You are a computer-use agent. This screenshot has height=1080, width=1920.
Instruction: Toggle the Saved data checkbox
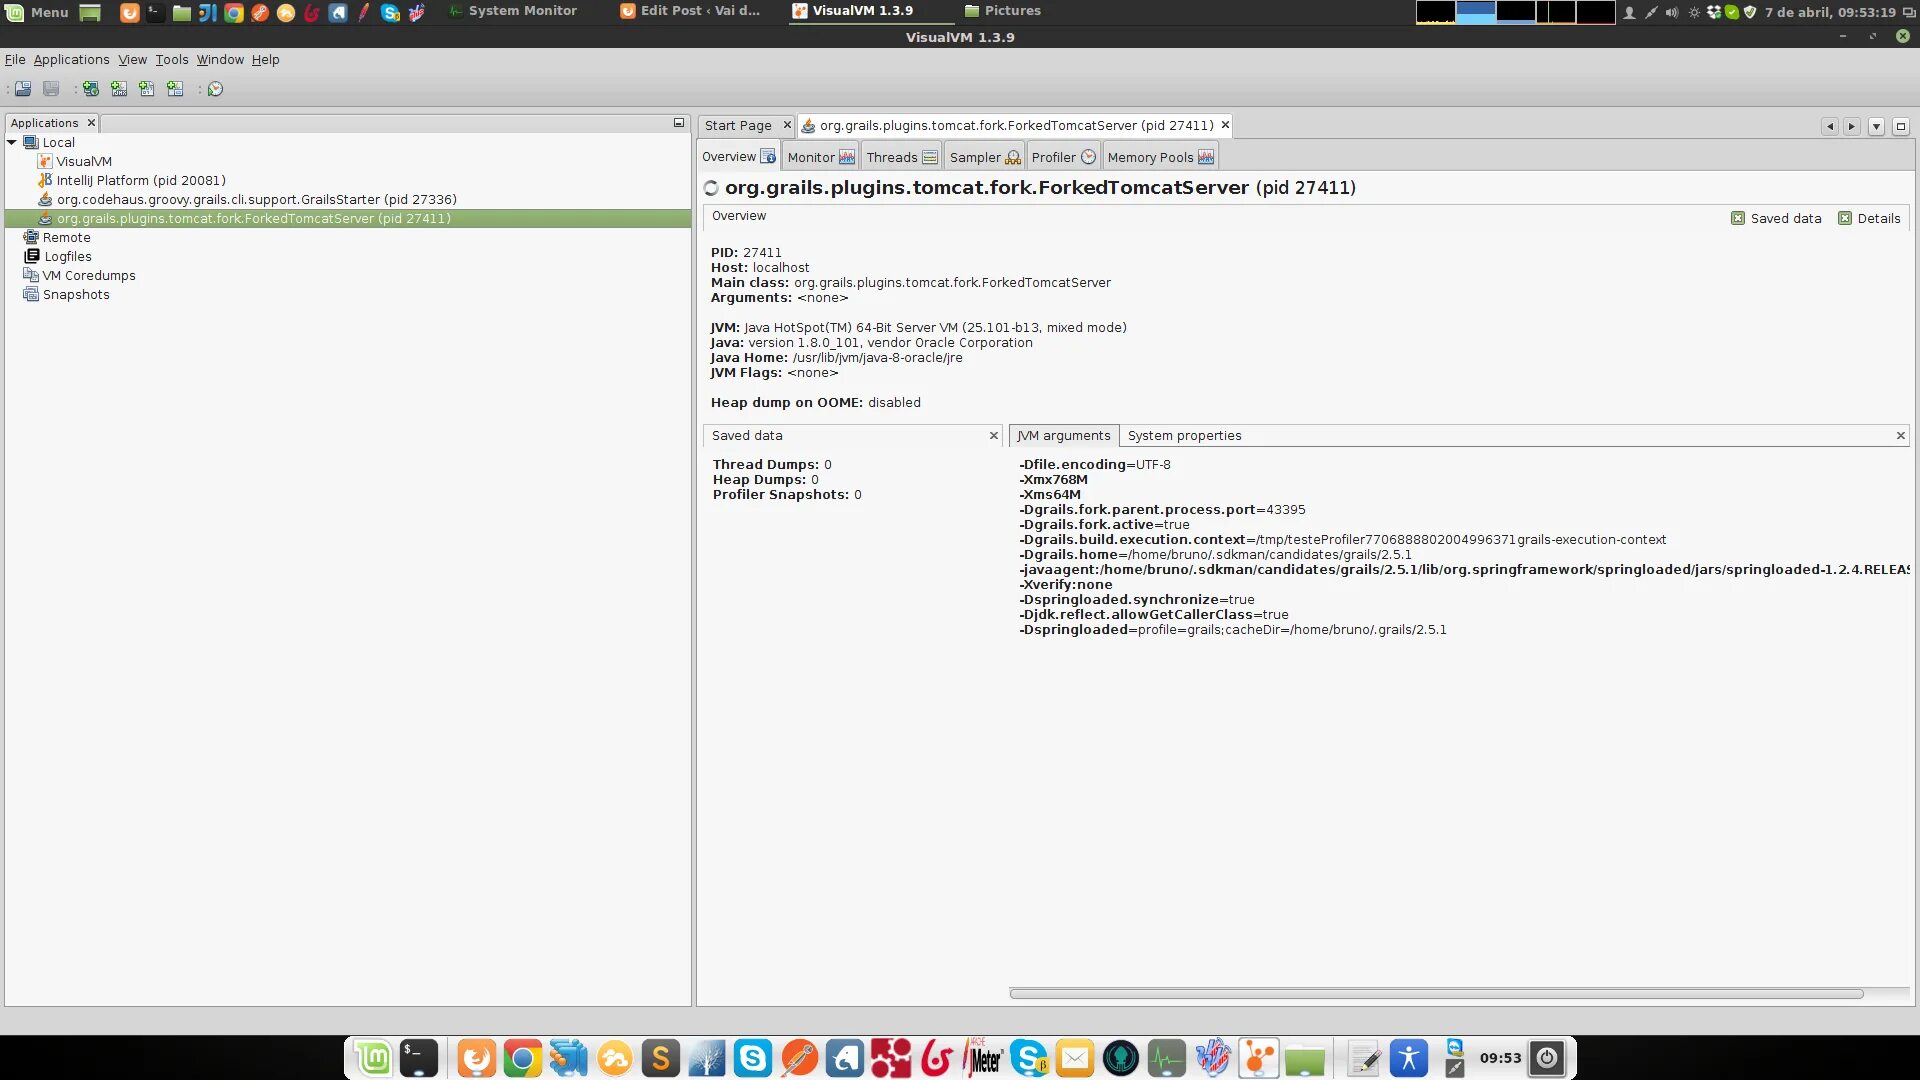point(1738,219)
